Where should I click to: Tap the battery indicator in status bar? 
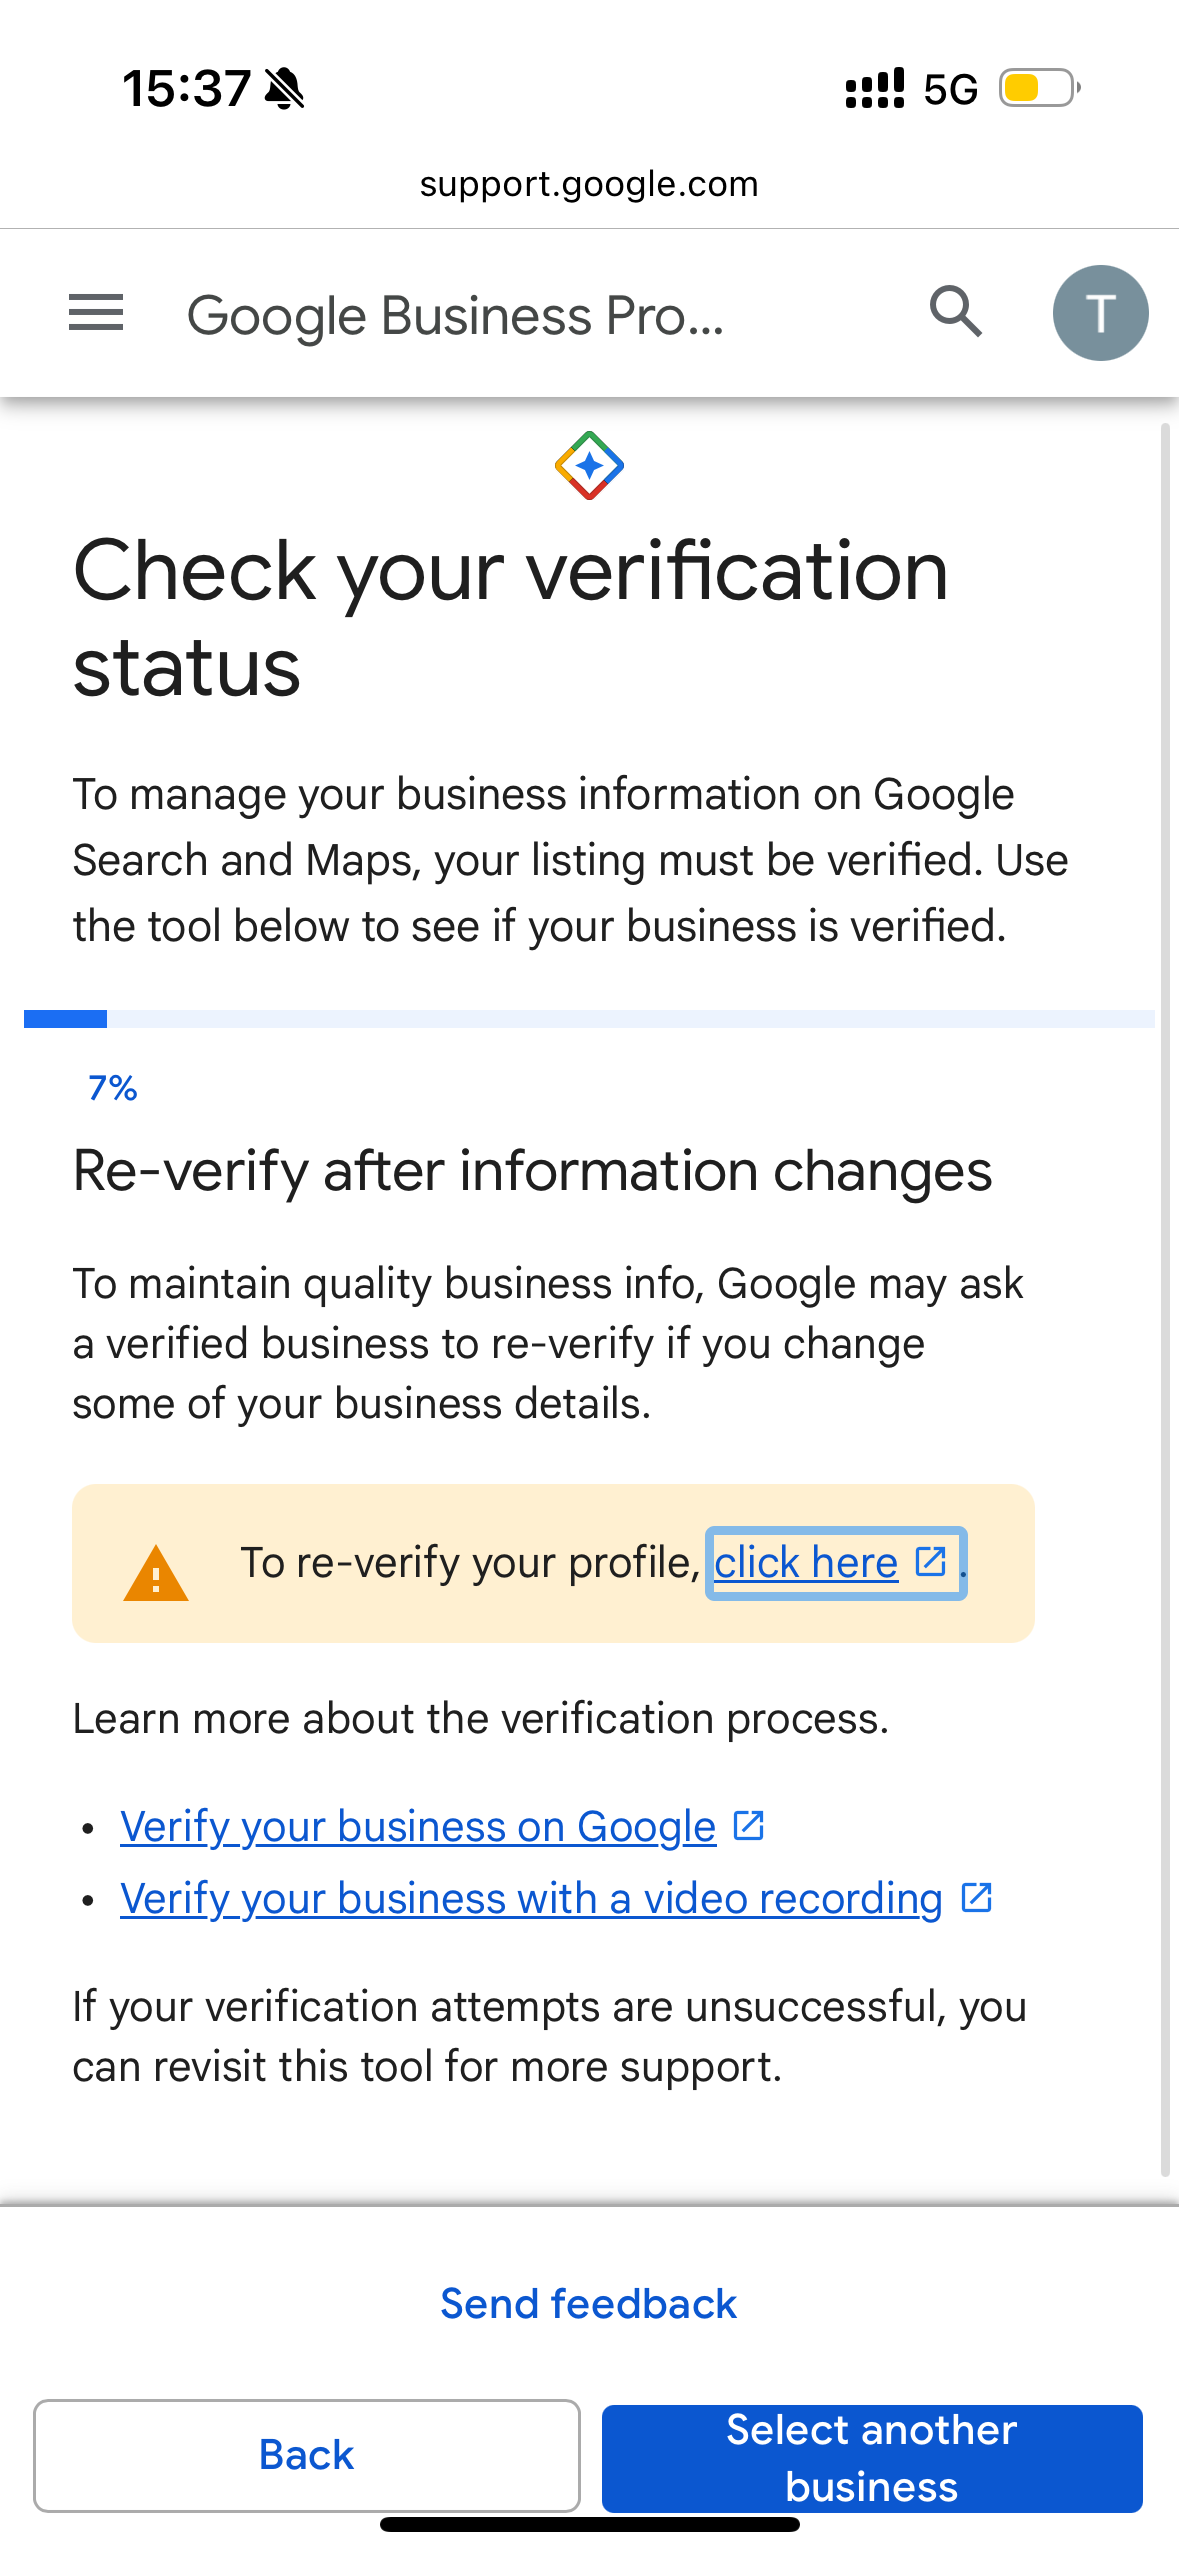1039,88
